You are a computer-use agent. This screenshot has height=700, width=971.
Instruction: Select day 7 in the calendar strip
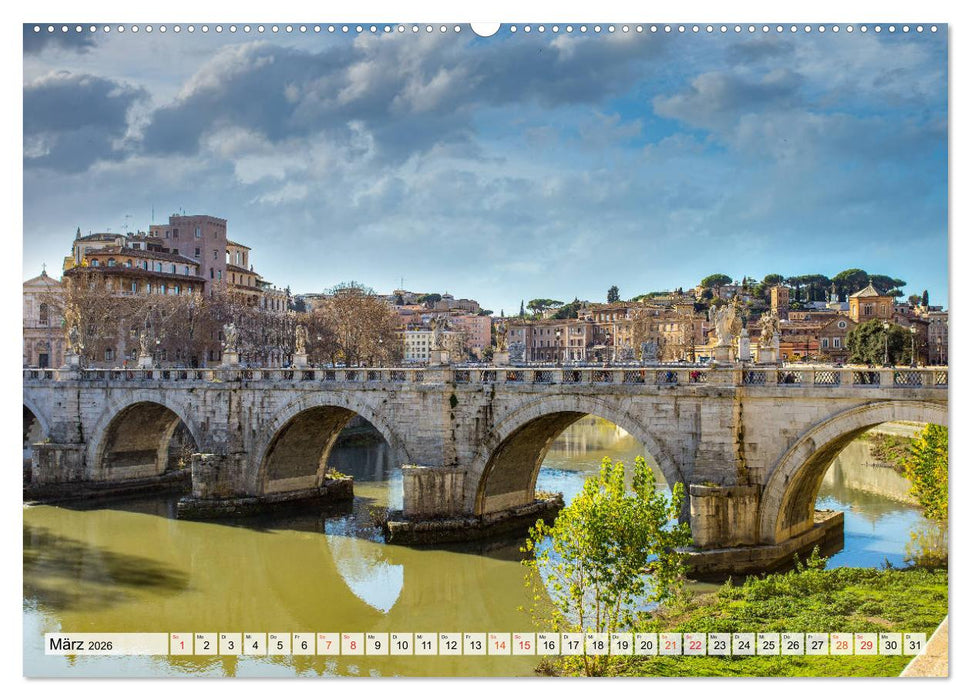tap(328, 645)
